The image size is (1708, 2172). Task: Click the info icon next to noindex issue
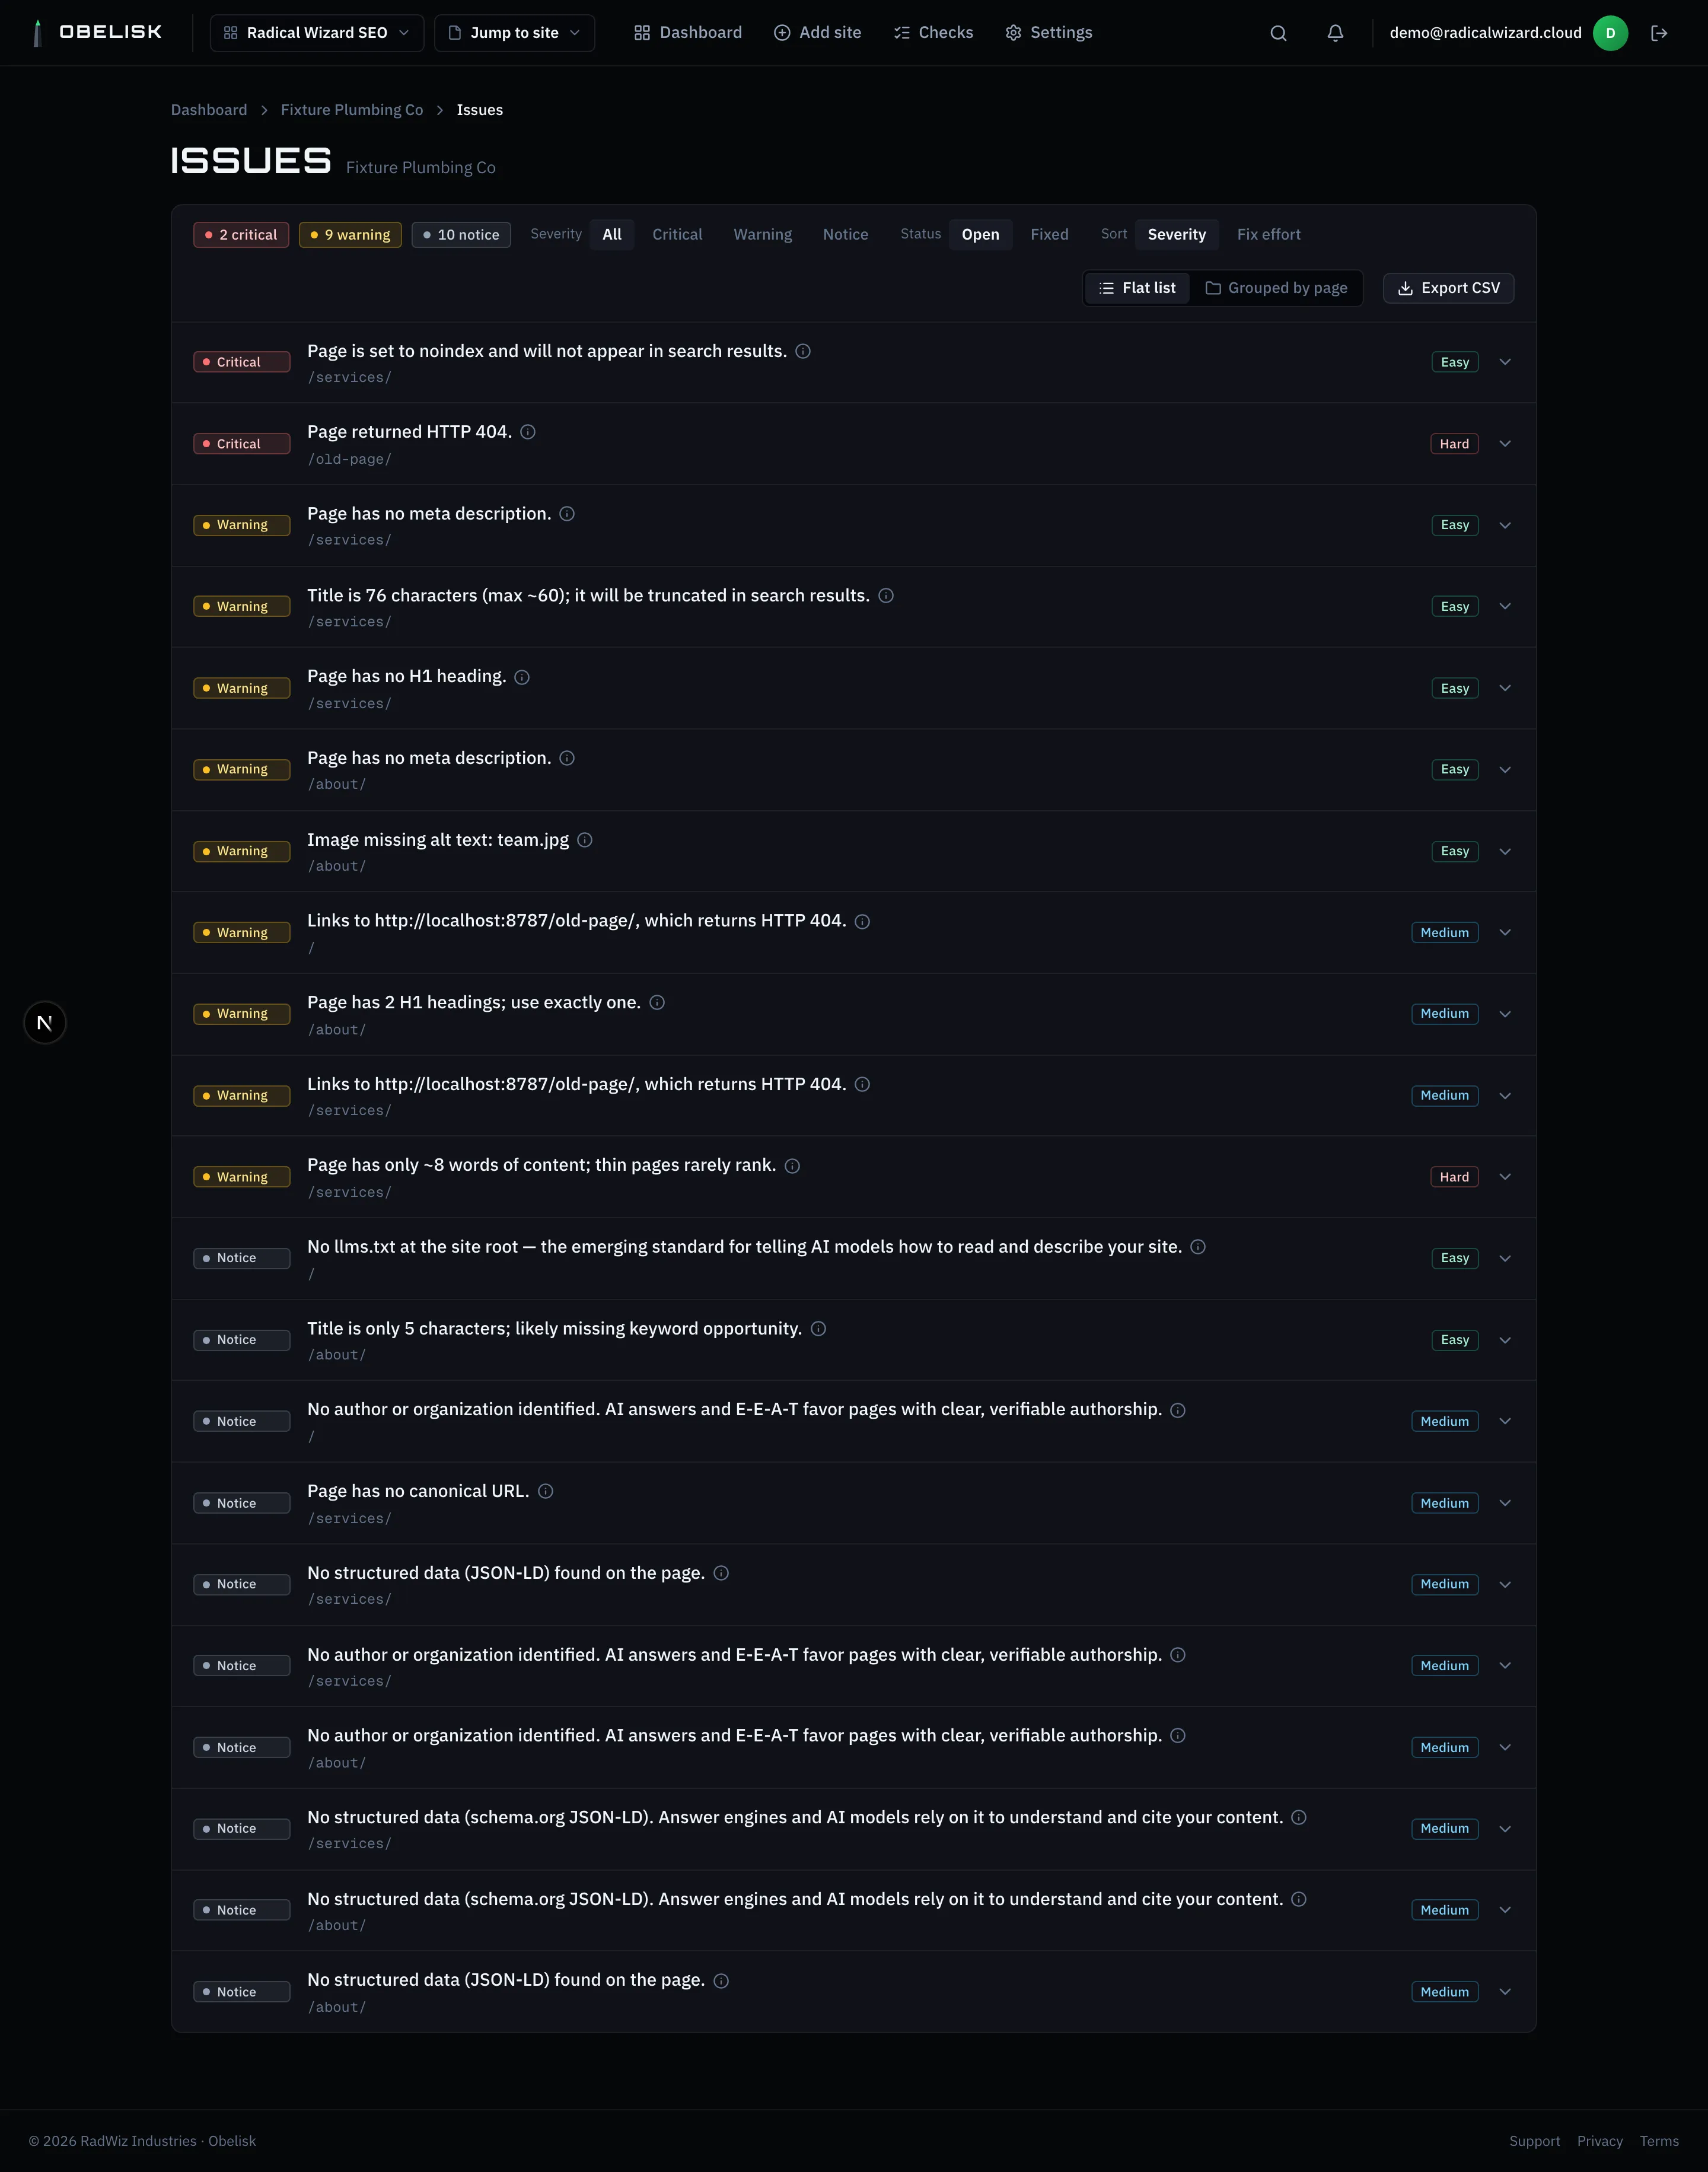803,351
